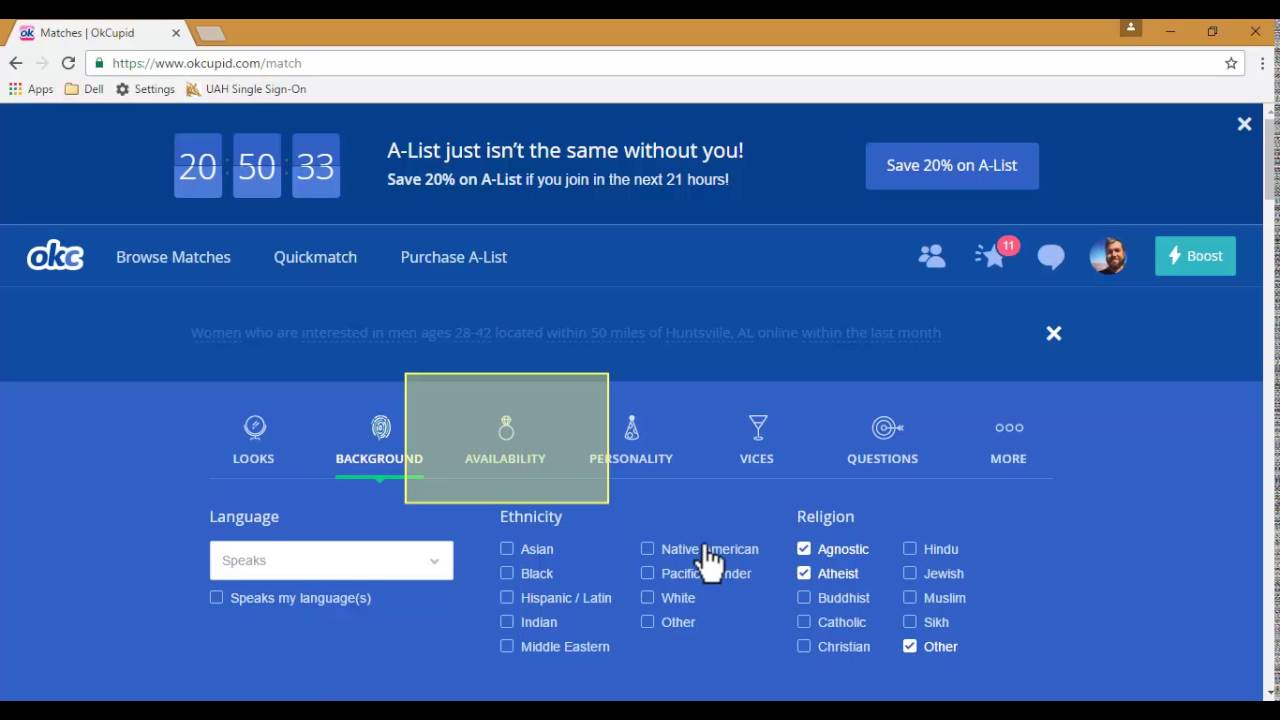The height and width of the screenshot is (720, 1280).
Task: Check the Muslim religion box
Action: 910,597
